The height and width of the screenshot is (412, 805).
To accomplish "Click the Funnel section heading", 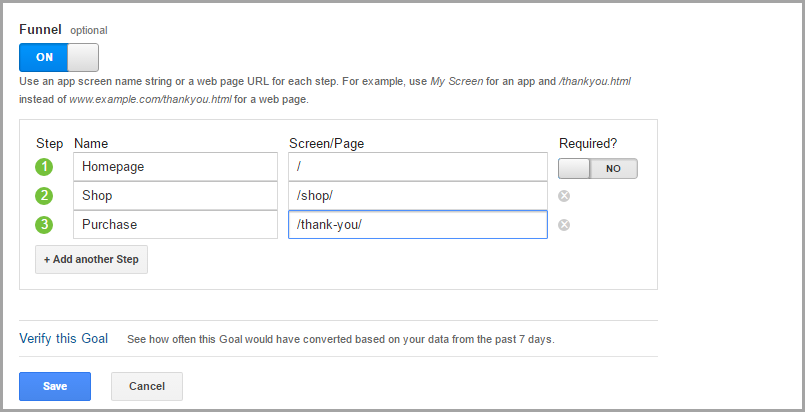I will [x=41, y=29].
